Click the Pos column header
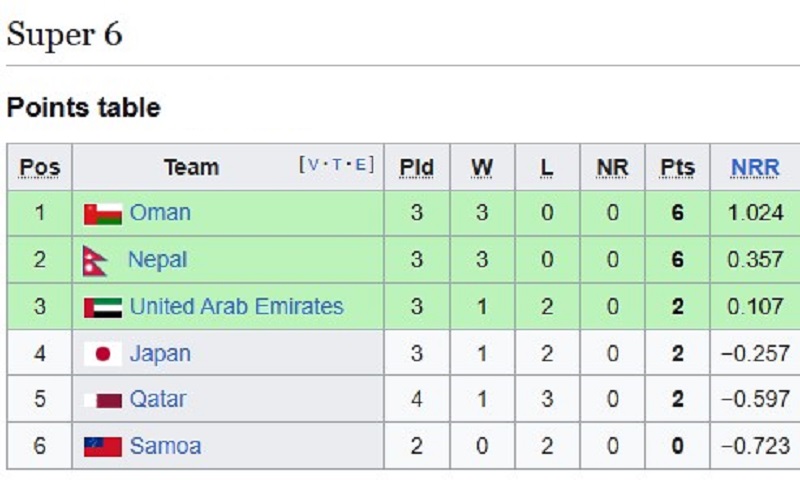Image resolution: width=800 pixels, height=486 pixels. [40, 167]
